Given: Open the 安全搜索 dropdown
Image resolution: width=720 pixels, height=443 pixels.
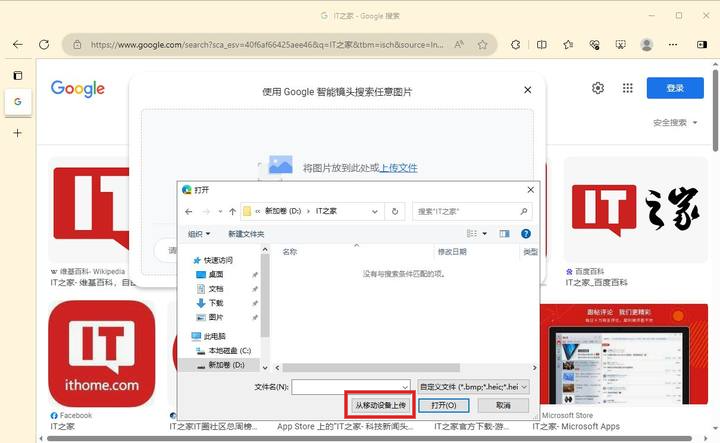Looking at the screenshot, I should point(675,123).
